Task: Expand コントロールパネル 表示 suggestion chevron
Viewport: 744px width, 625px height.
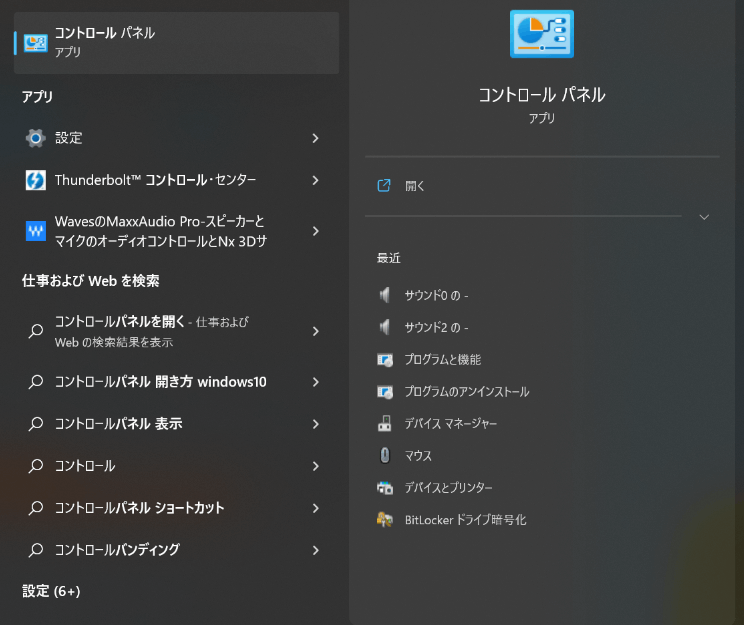Action: point(316,424)
